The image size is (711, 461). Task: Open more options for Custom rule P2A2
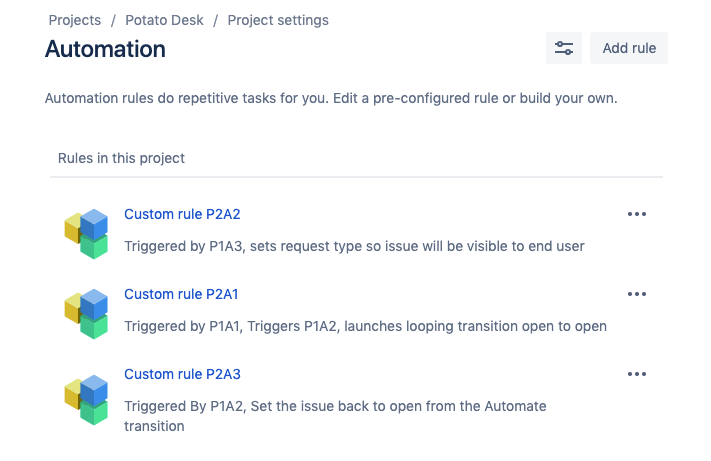click(x=637, y=214)
